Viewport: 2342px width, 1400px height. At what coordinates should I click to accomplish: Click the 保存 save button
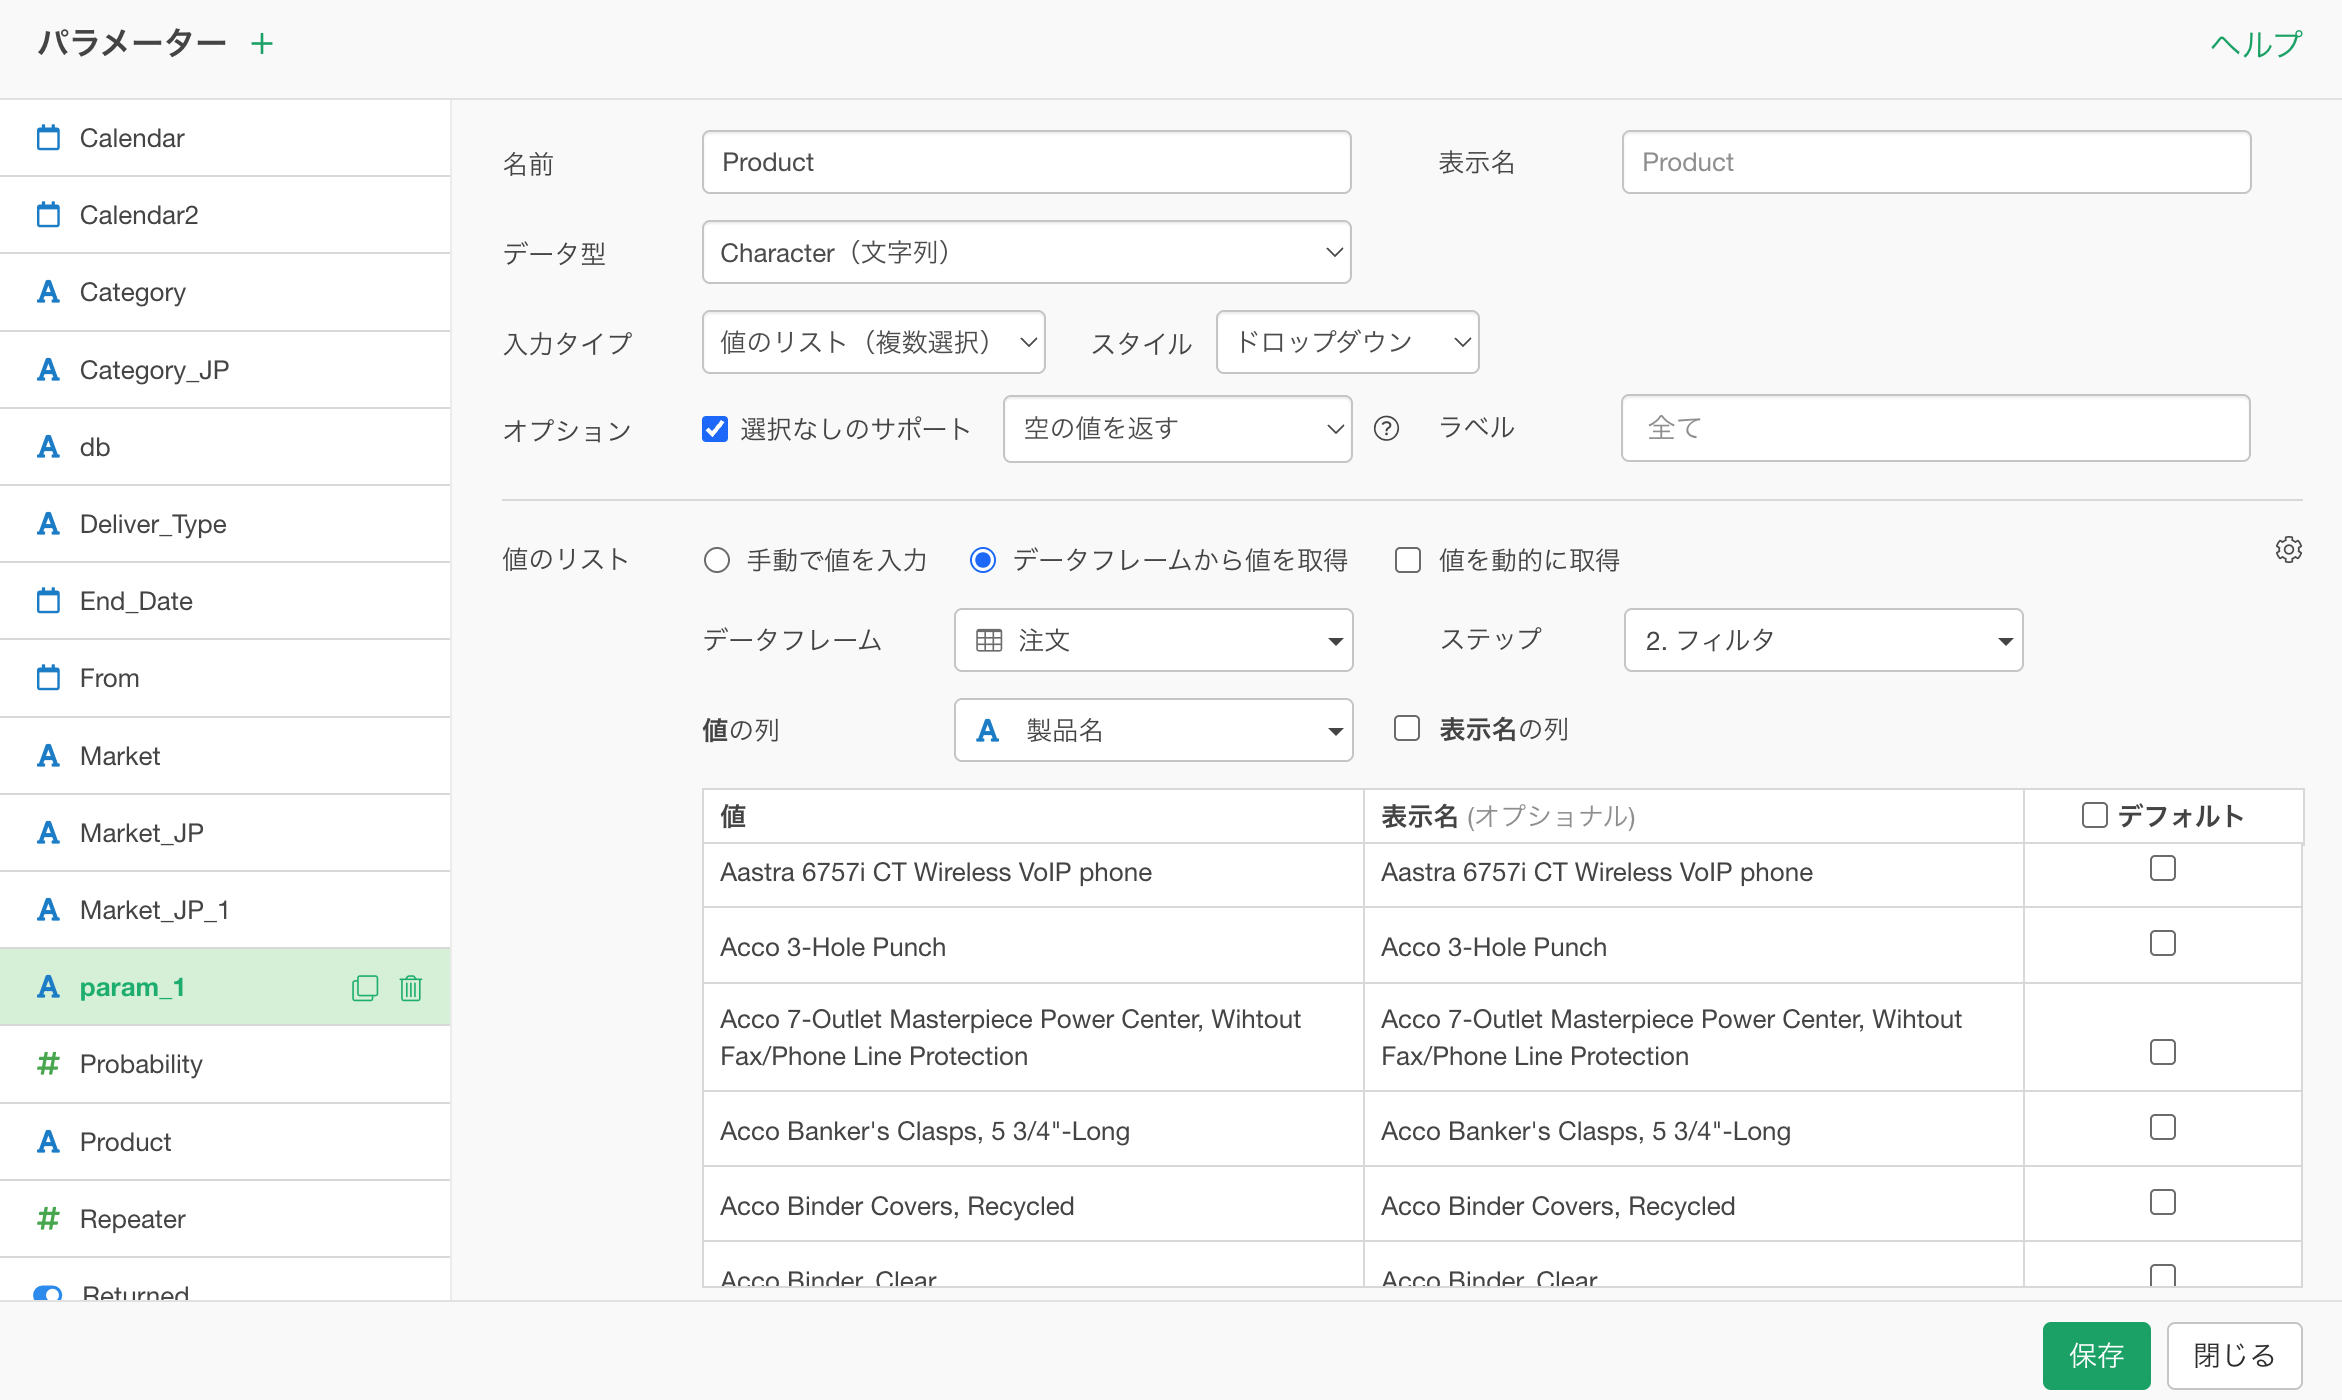[x=2096, y=1355]
